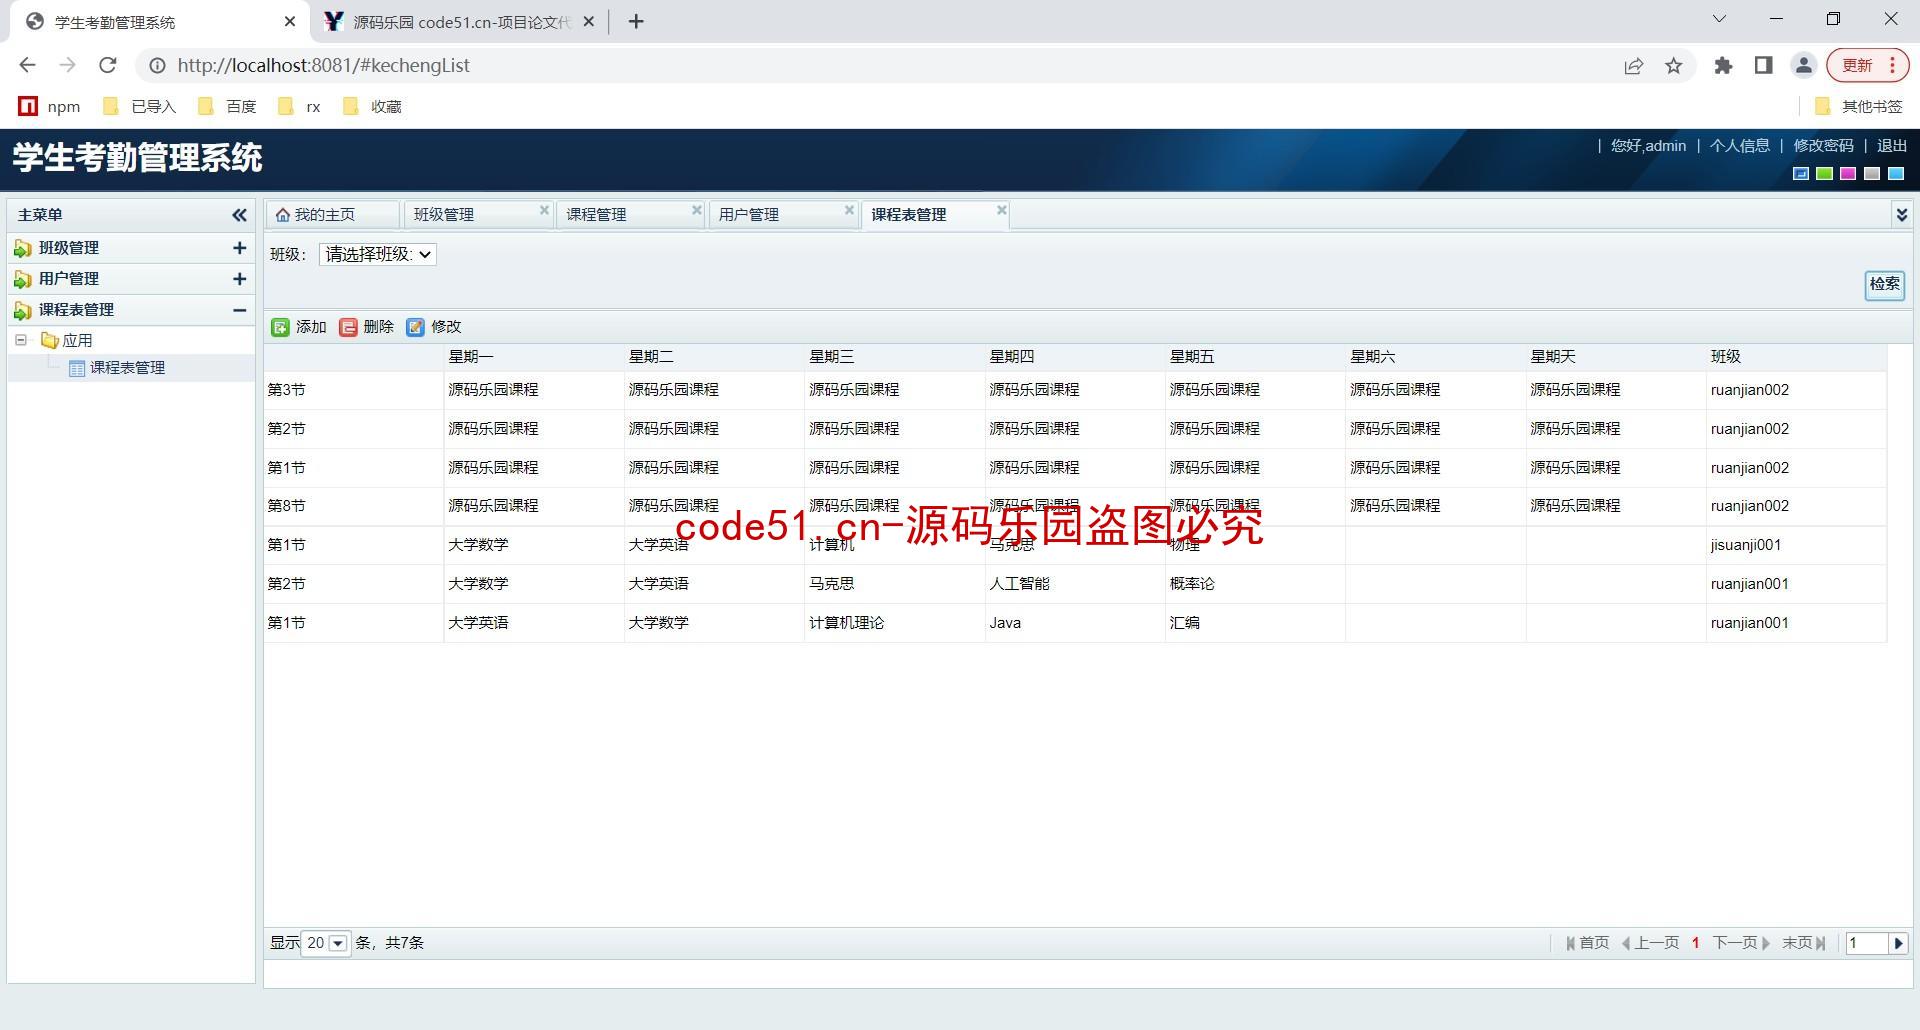Click the 添加 add icon button
This screenshot has width=1920, height=1030.
coord(299,327)
